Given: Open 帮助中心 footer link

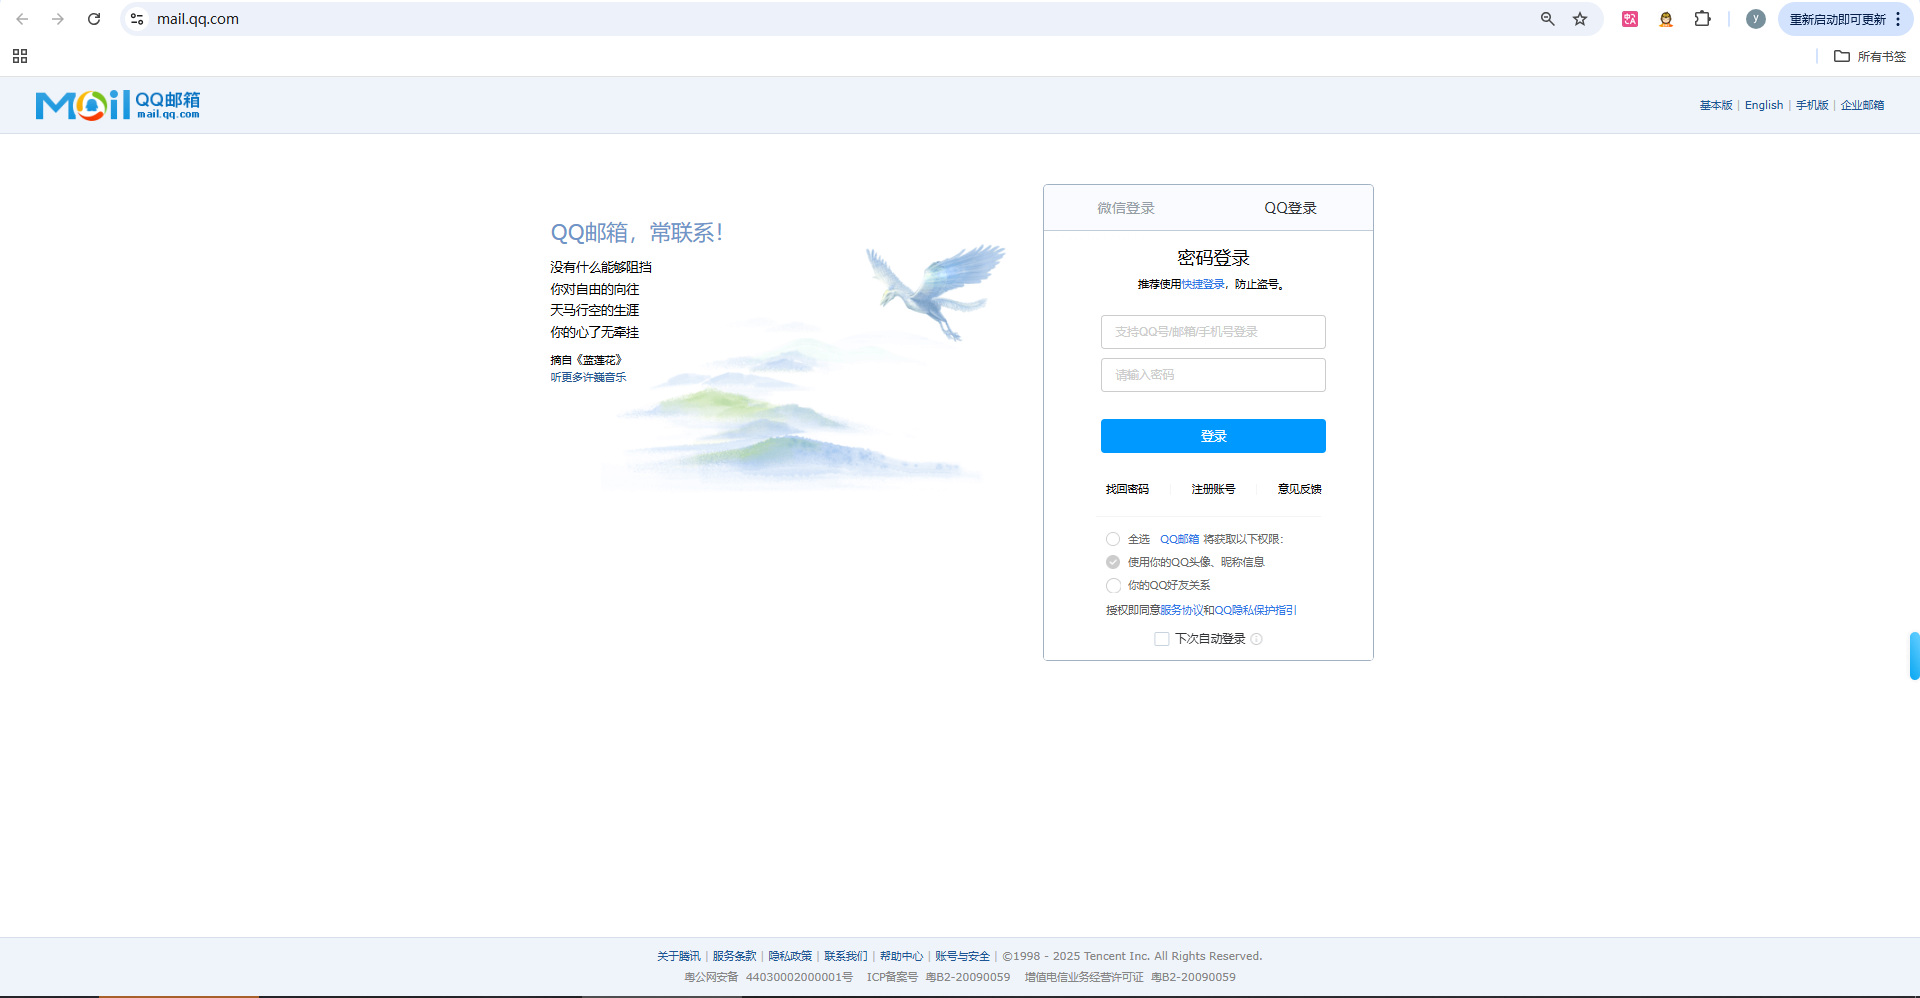Looking at the screenshot, I should coord(901,956).
